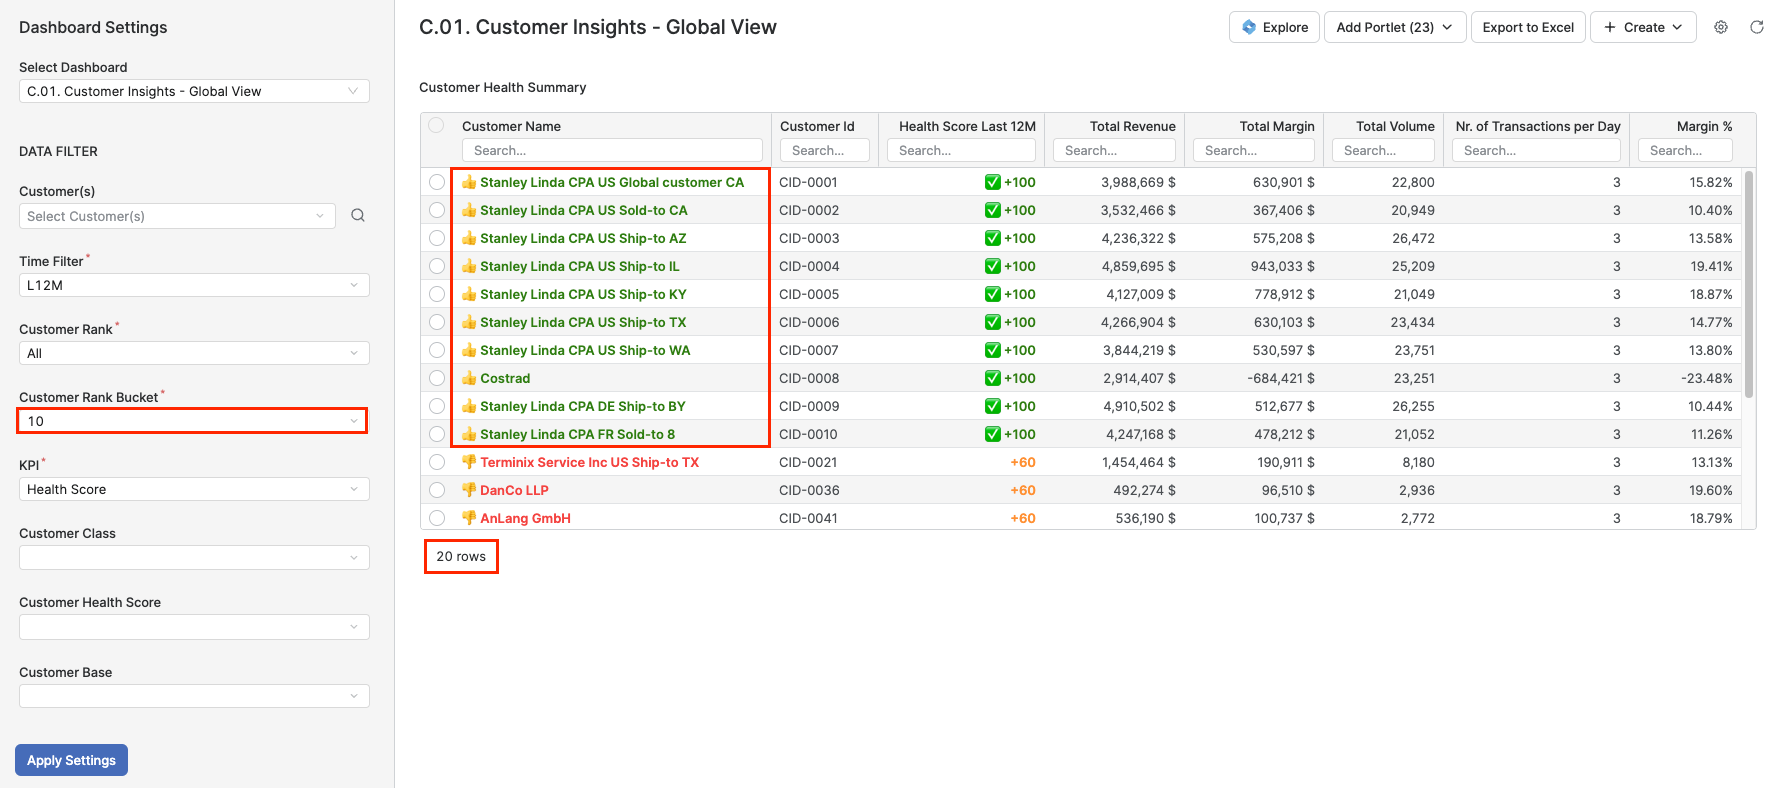Image resolution: width=1774 pixels, height=788 pixels.
Task: Select the AnLang GmbH row radio
Action: point(437,518)
